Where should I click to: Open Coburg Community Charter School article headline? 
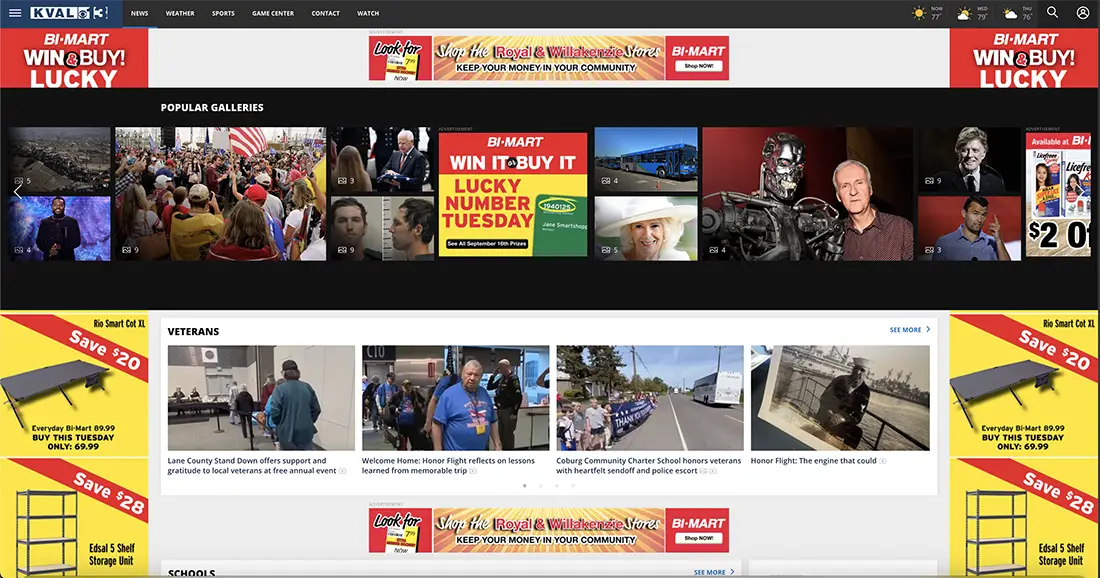coord(648,466)
